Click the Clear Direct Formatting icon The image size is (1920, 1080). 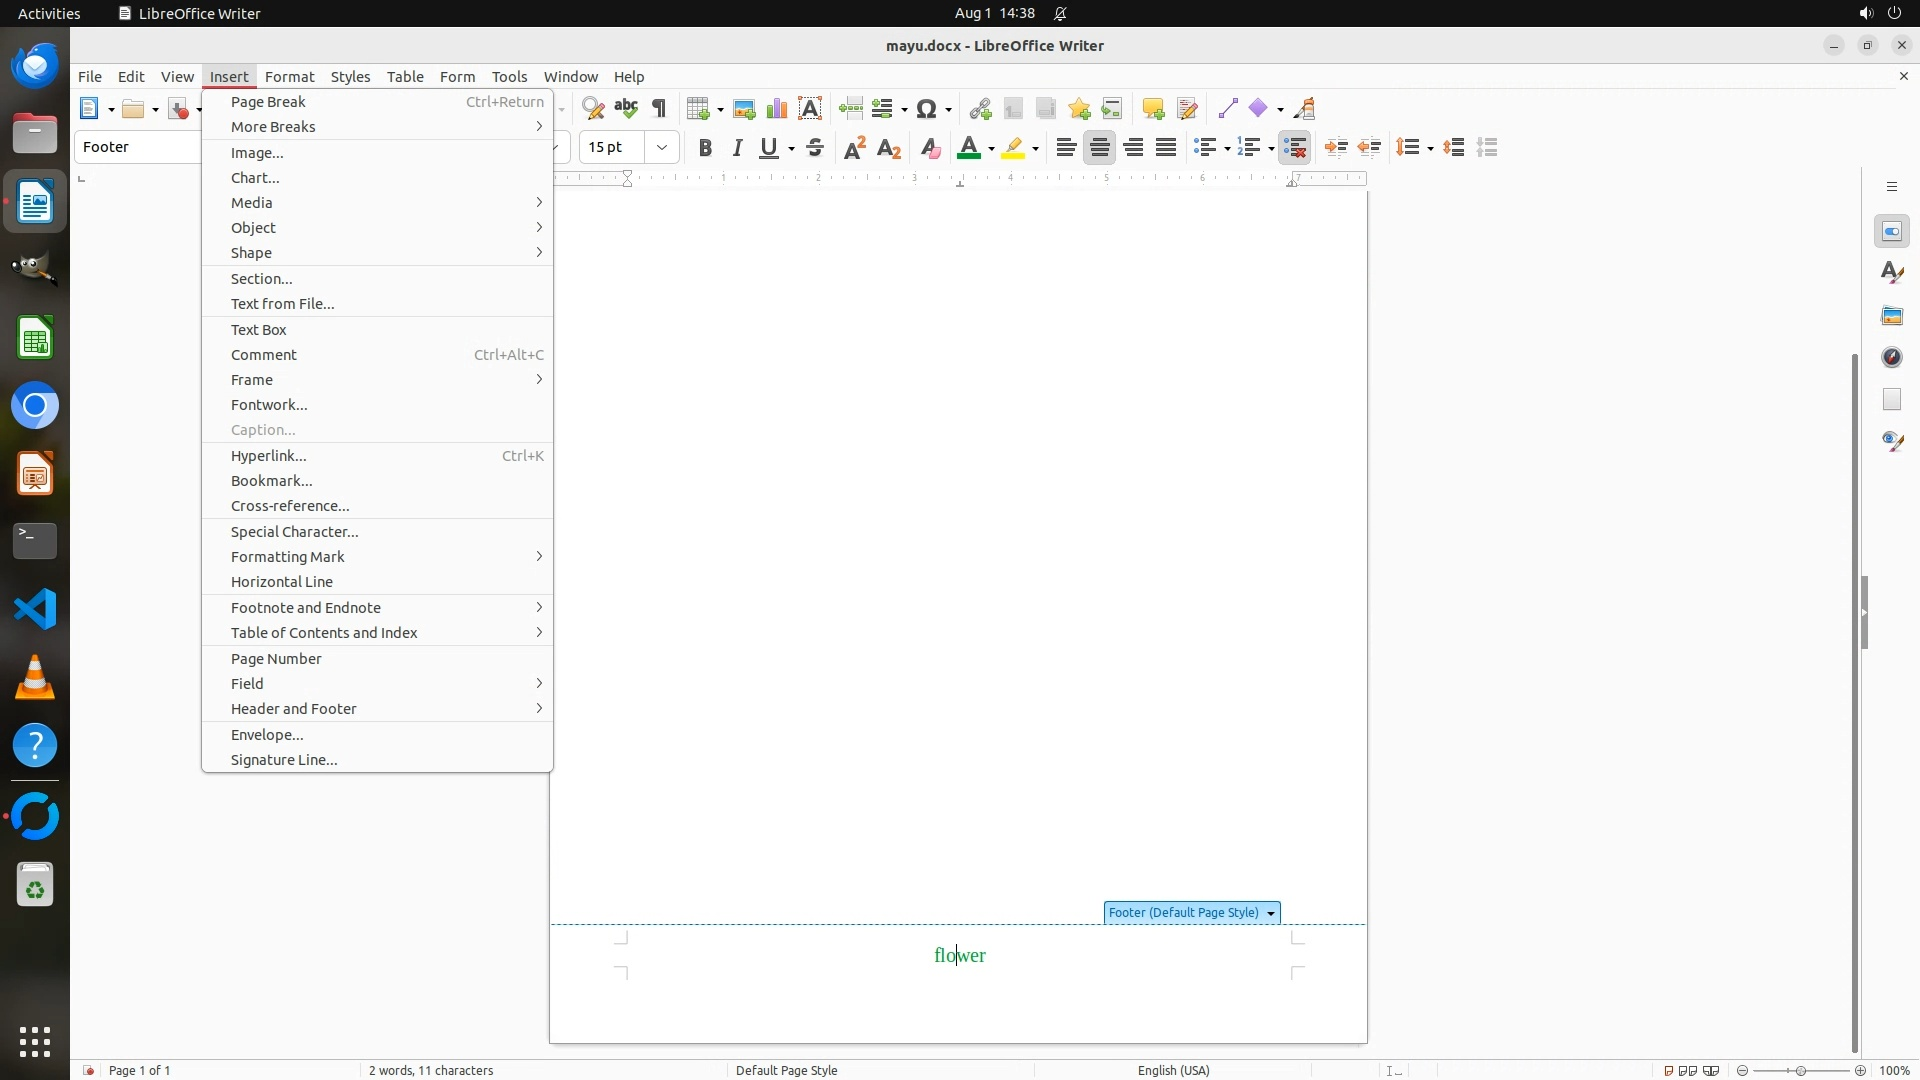pos(930,148)
